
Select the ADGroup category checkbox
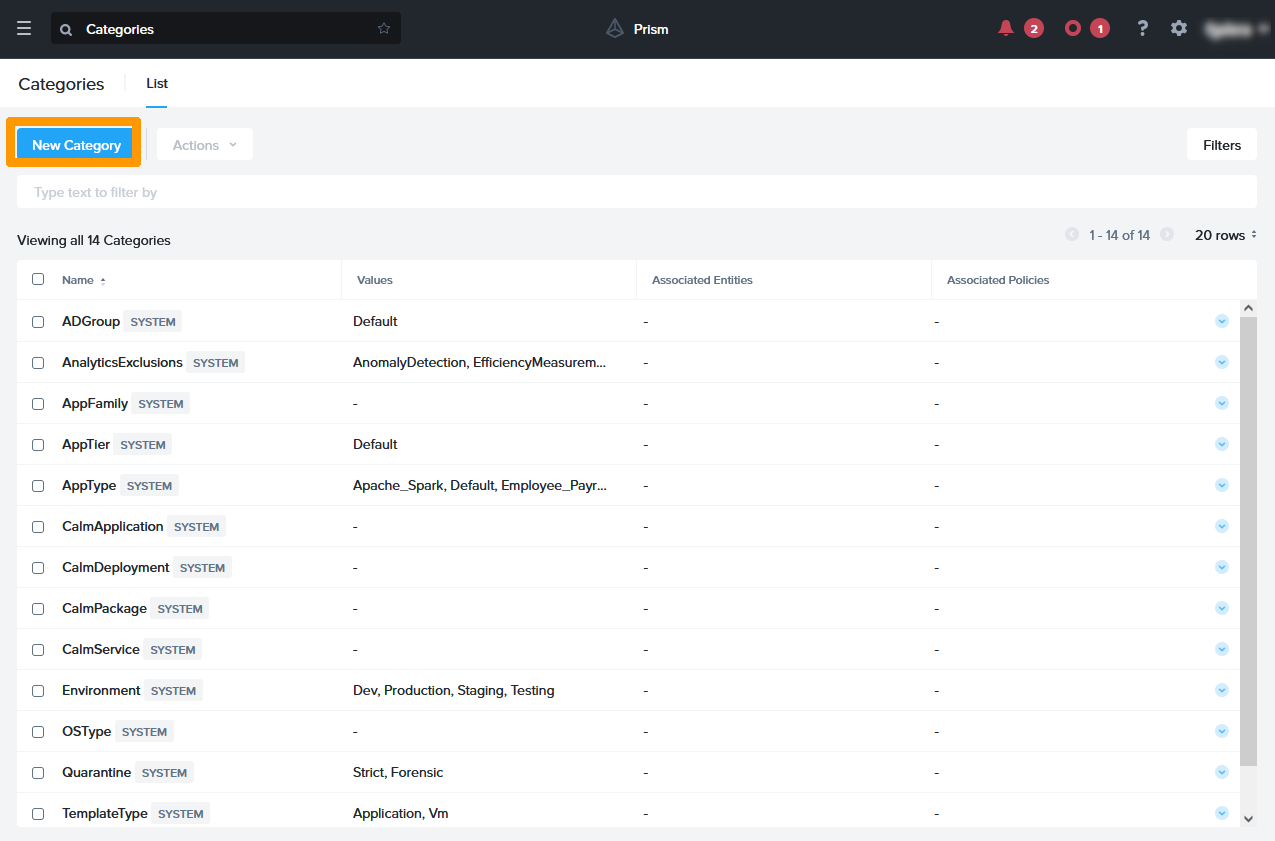pyautogui.click(x=38, y=321)
